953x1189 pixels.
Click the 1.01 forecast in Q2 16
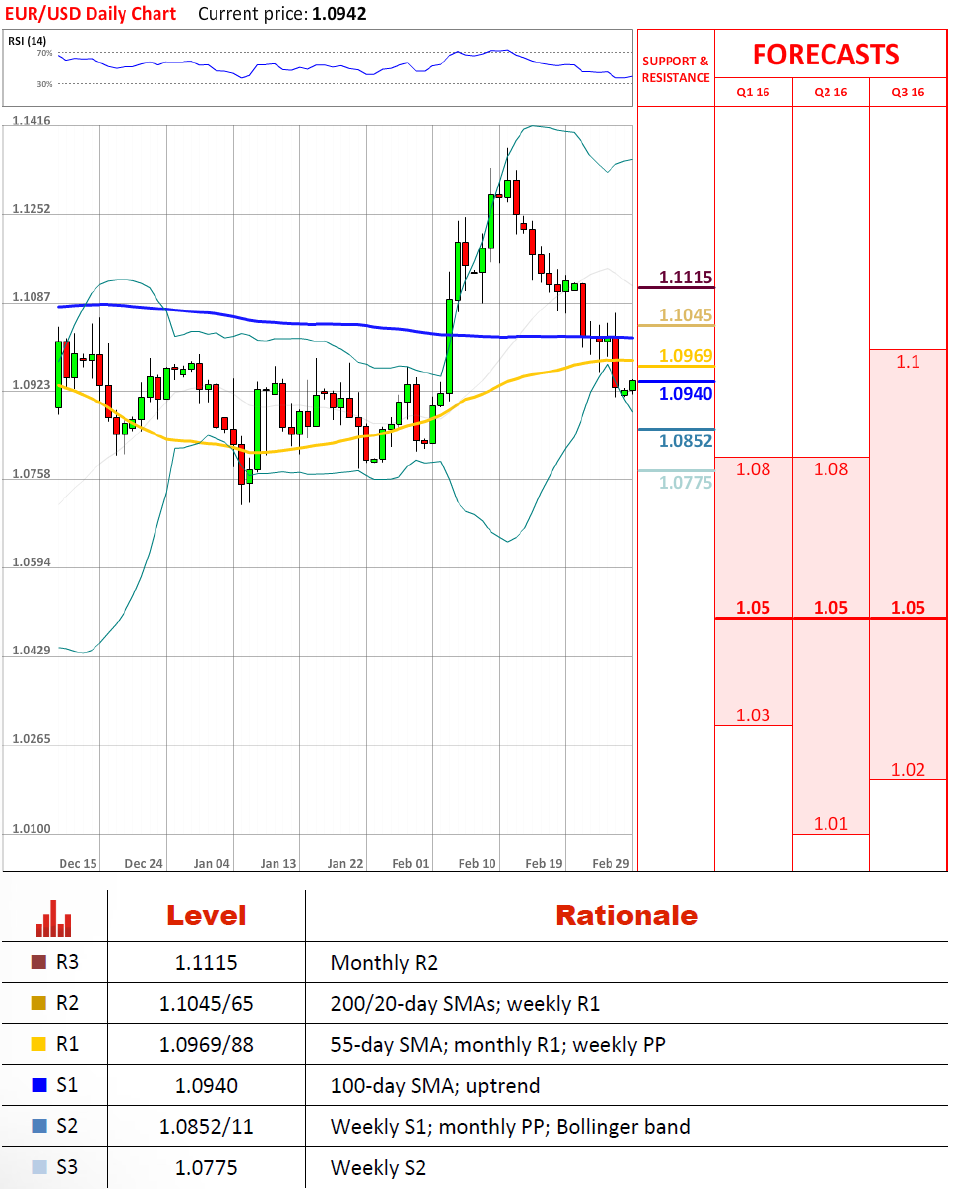point(831,824)
